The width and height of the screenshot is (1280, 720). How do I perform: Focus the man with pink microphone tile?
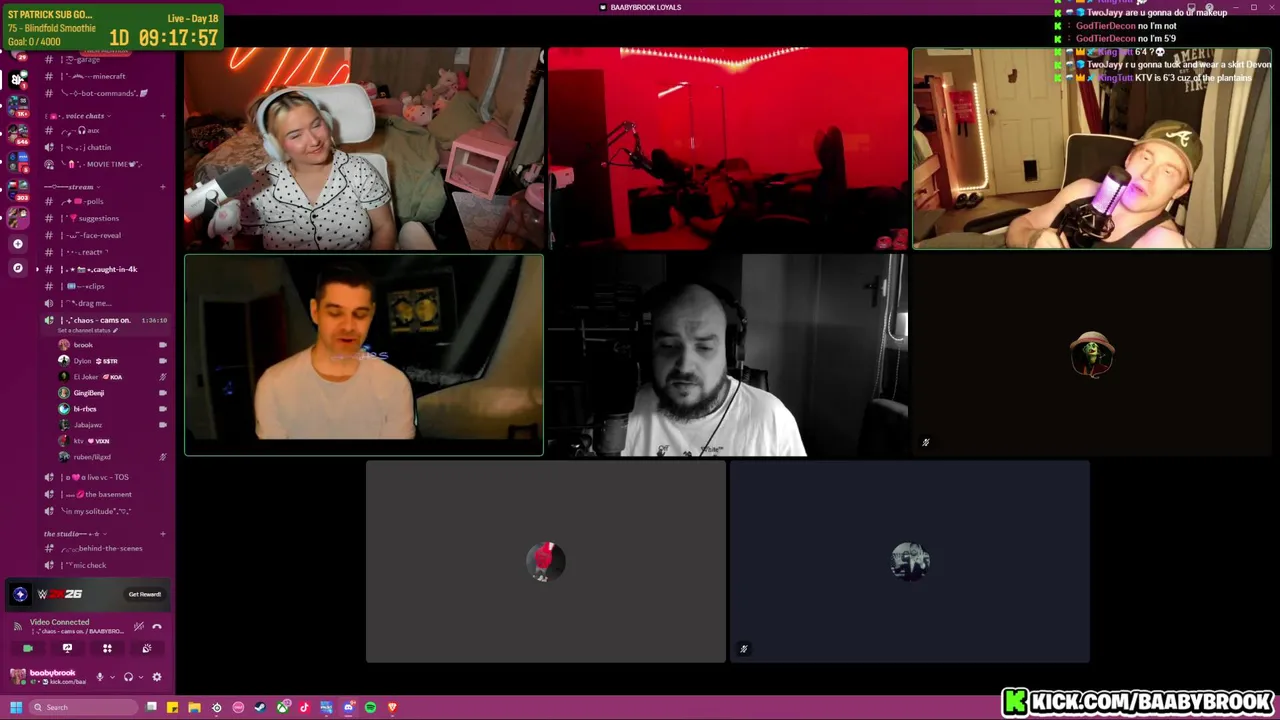(1092, 148)
